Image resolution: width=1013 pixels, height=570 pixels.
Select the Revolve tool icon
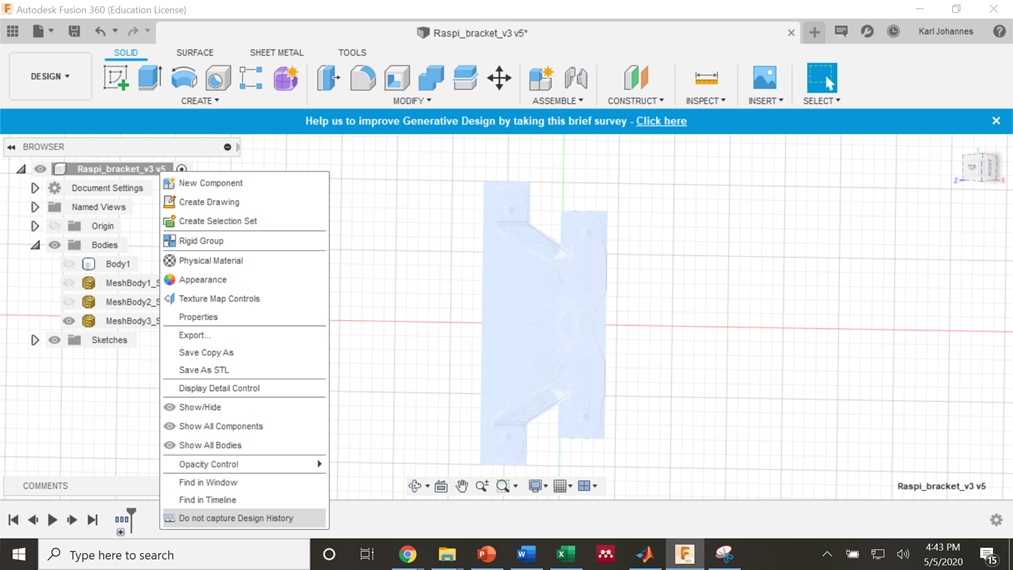coord(184,78)
